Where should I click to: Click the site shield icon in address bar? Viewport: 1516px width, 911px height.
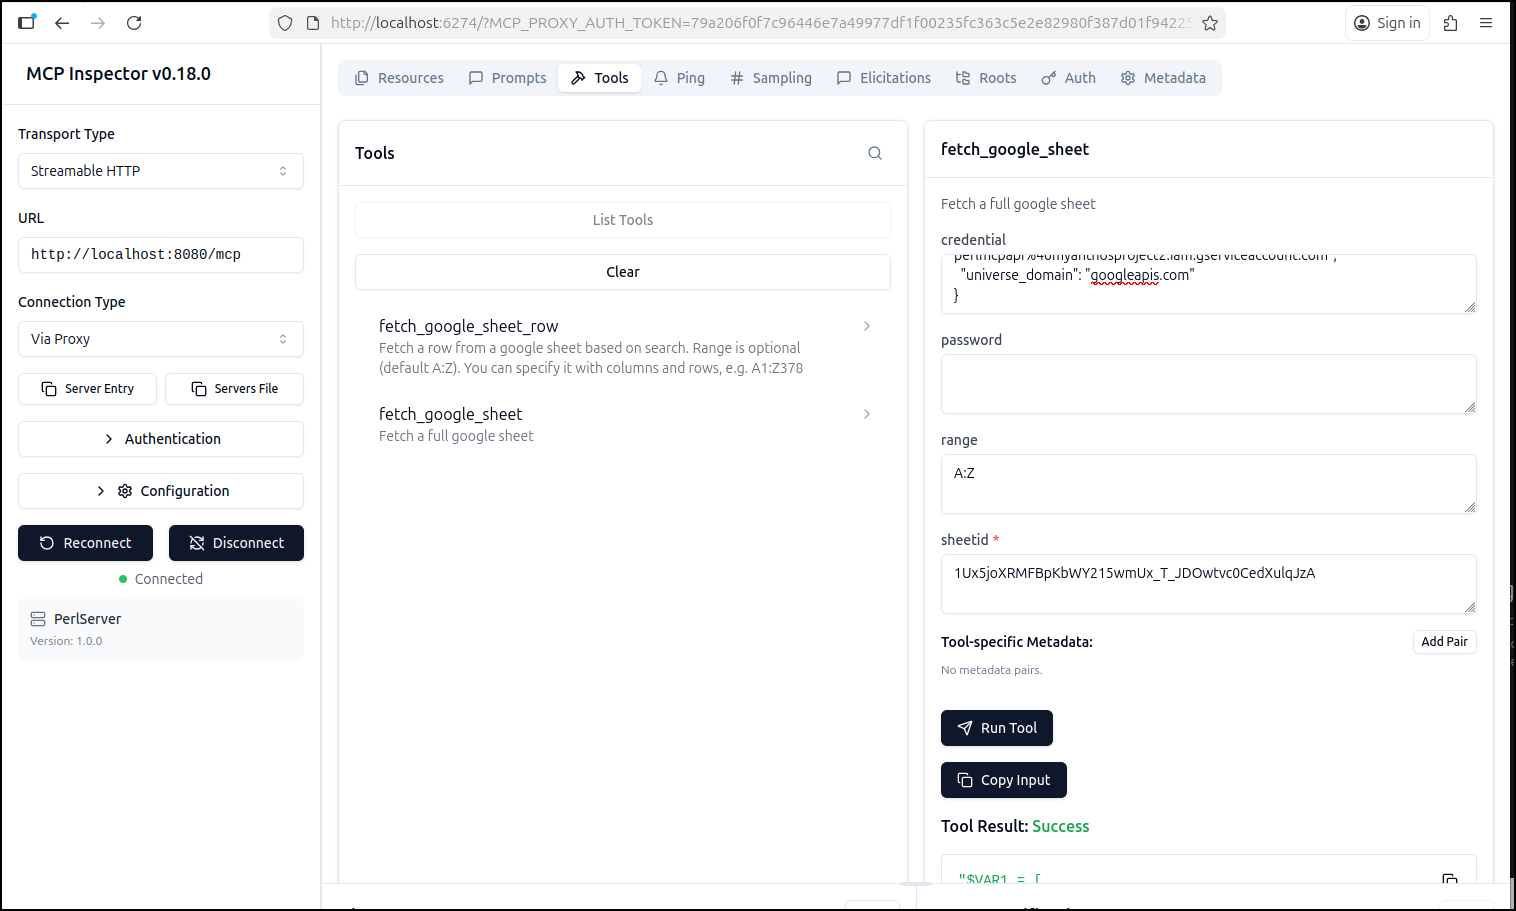tap(285, 23)
